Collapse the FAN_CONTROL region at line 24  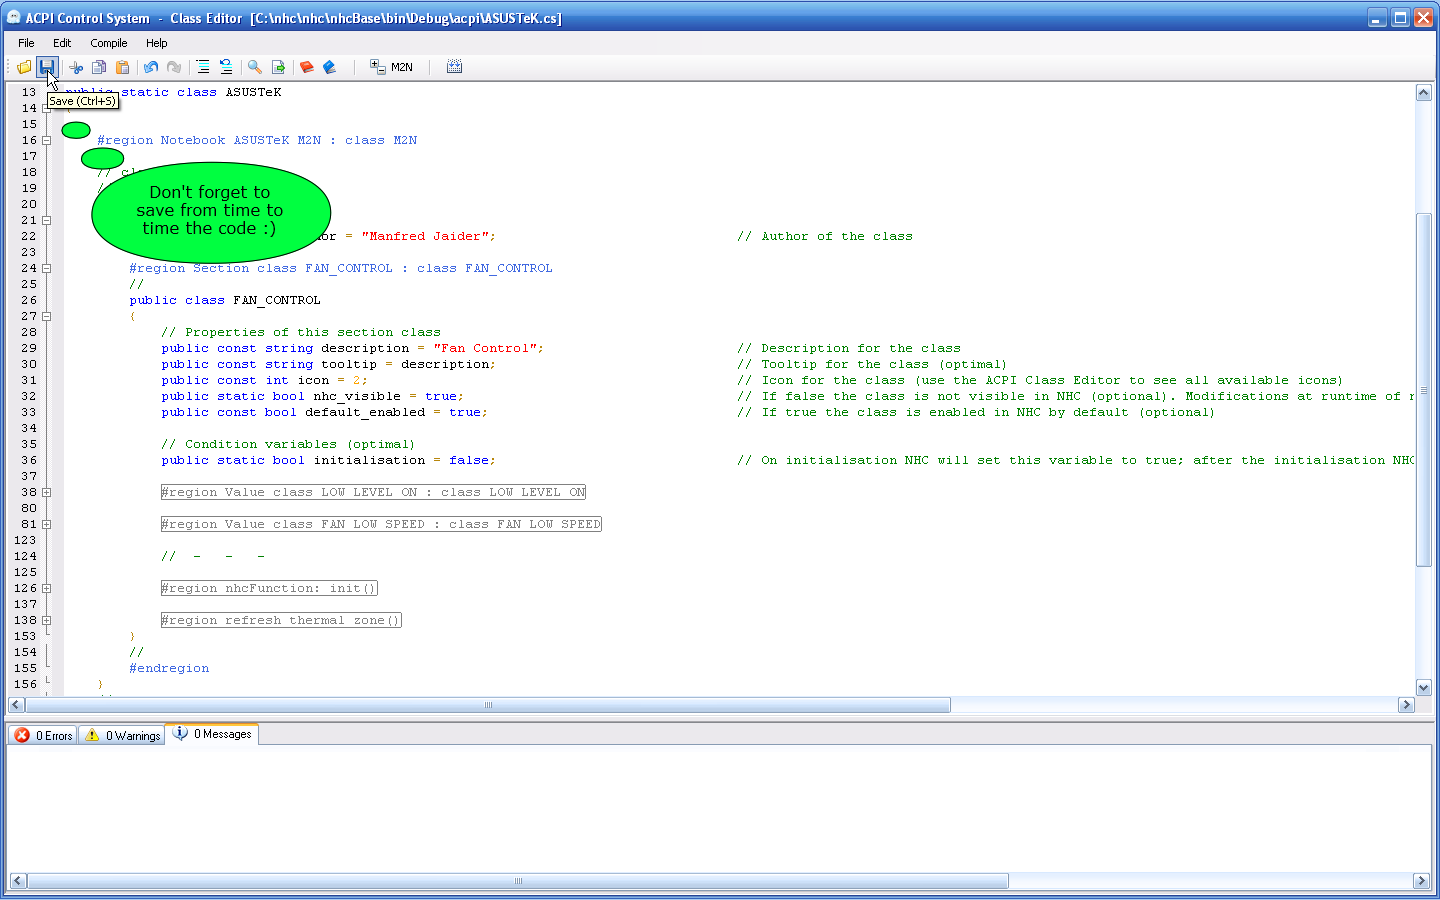(46, 268)
